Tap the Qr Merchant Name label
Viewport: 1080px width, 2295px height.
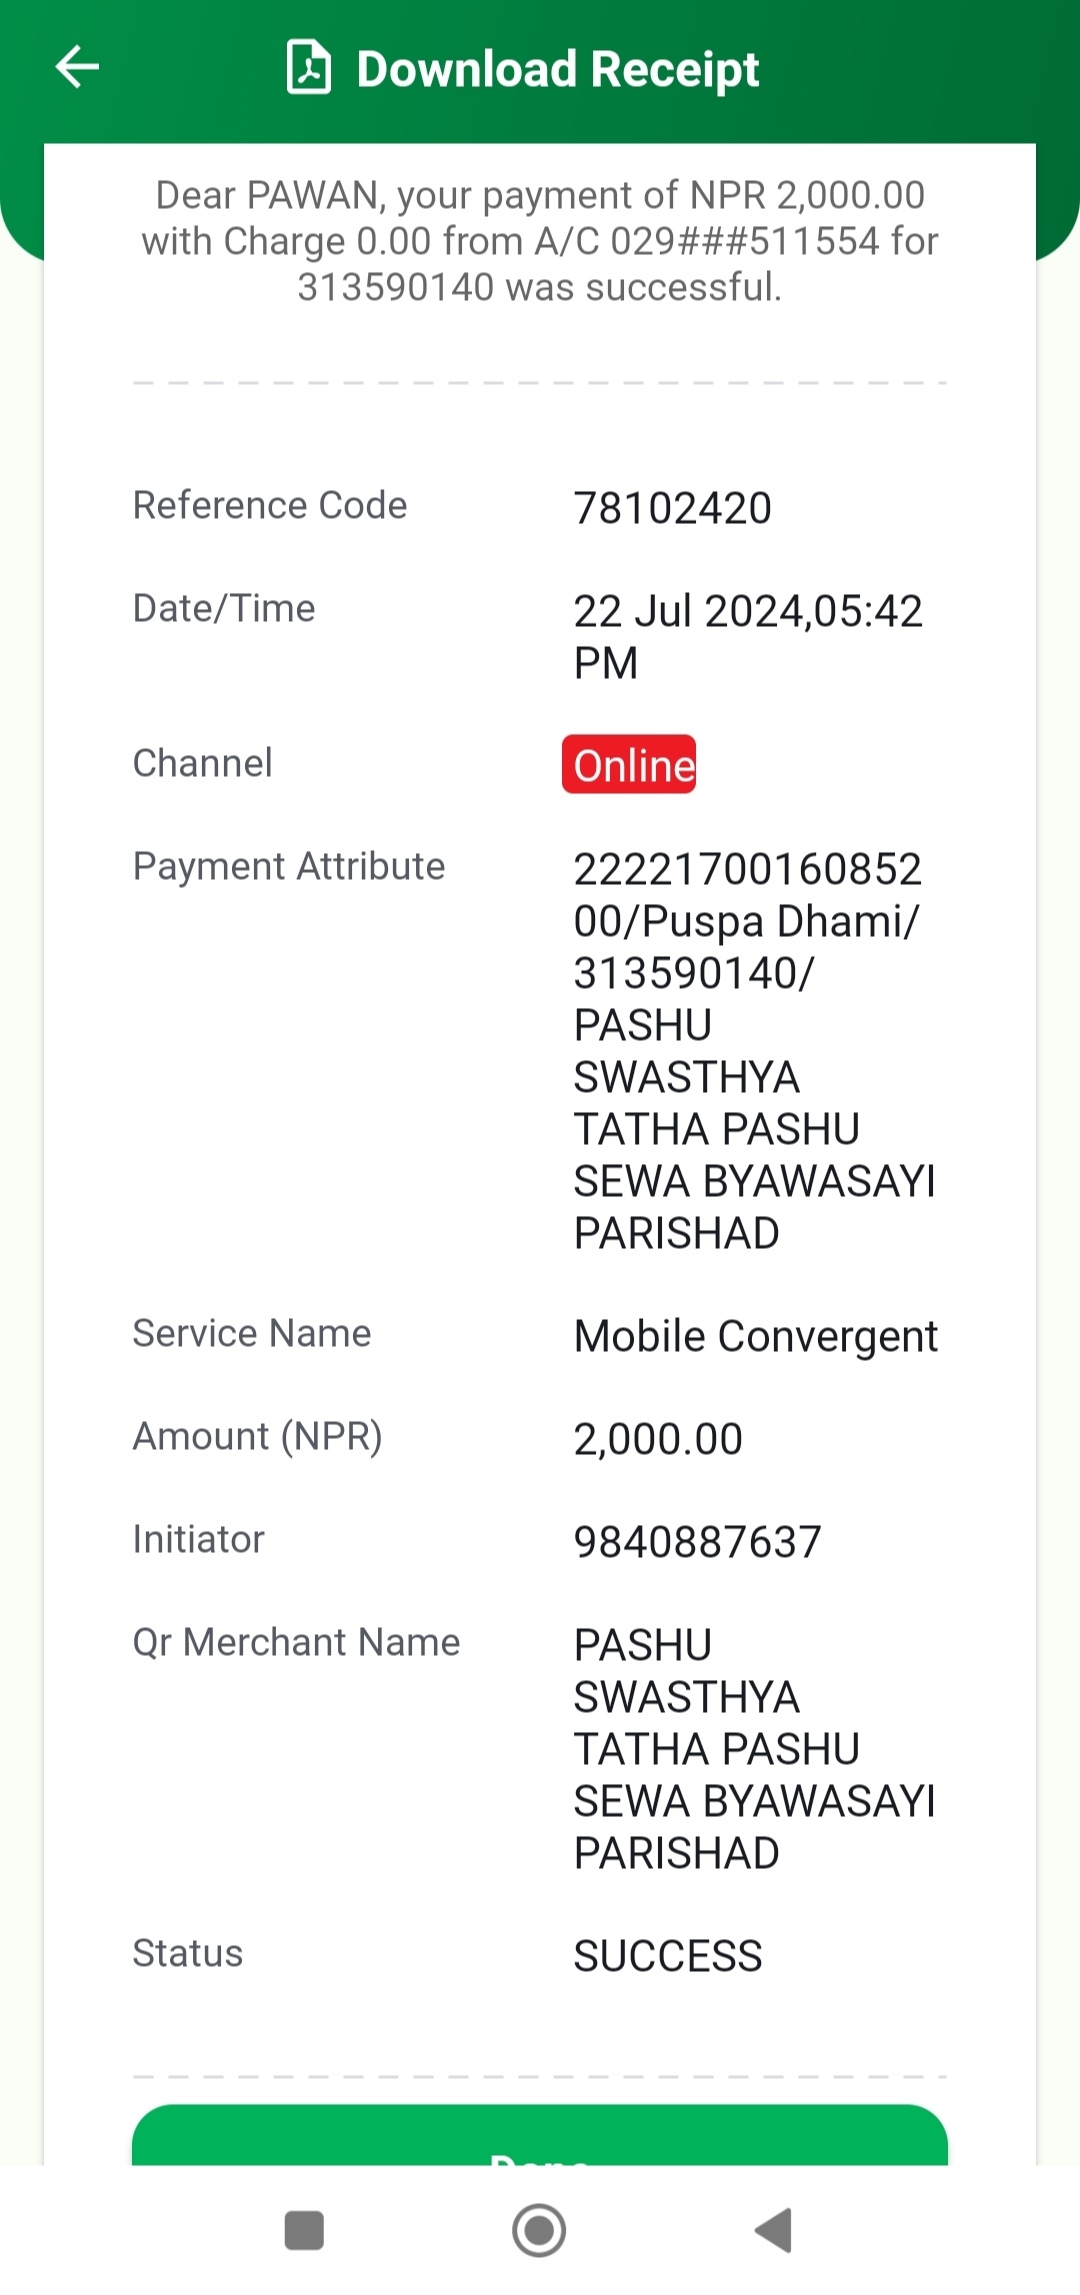tap(297, 1642)
